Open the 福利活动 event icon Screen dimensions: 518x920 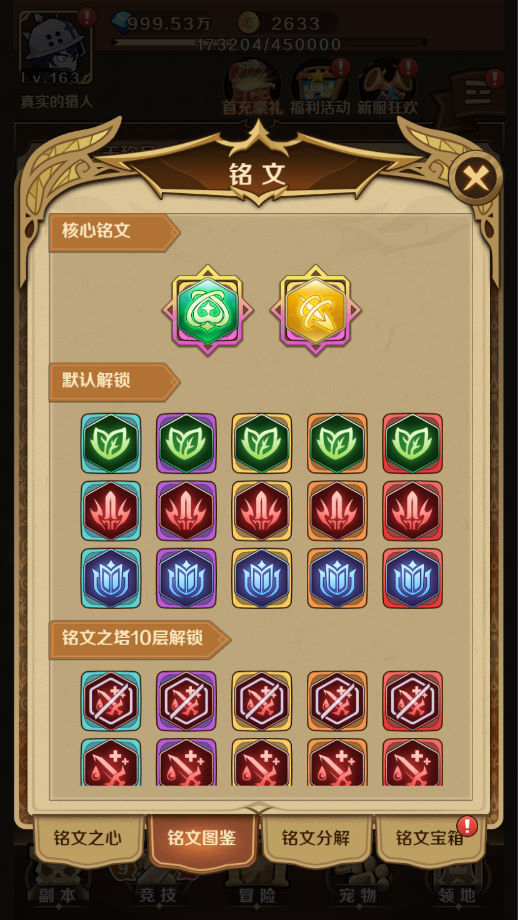320,88
